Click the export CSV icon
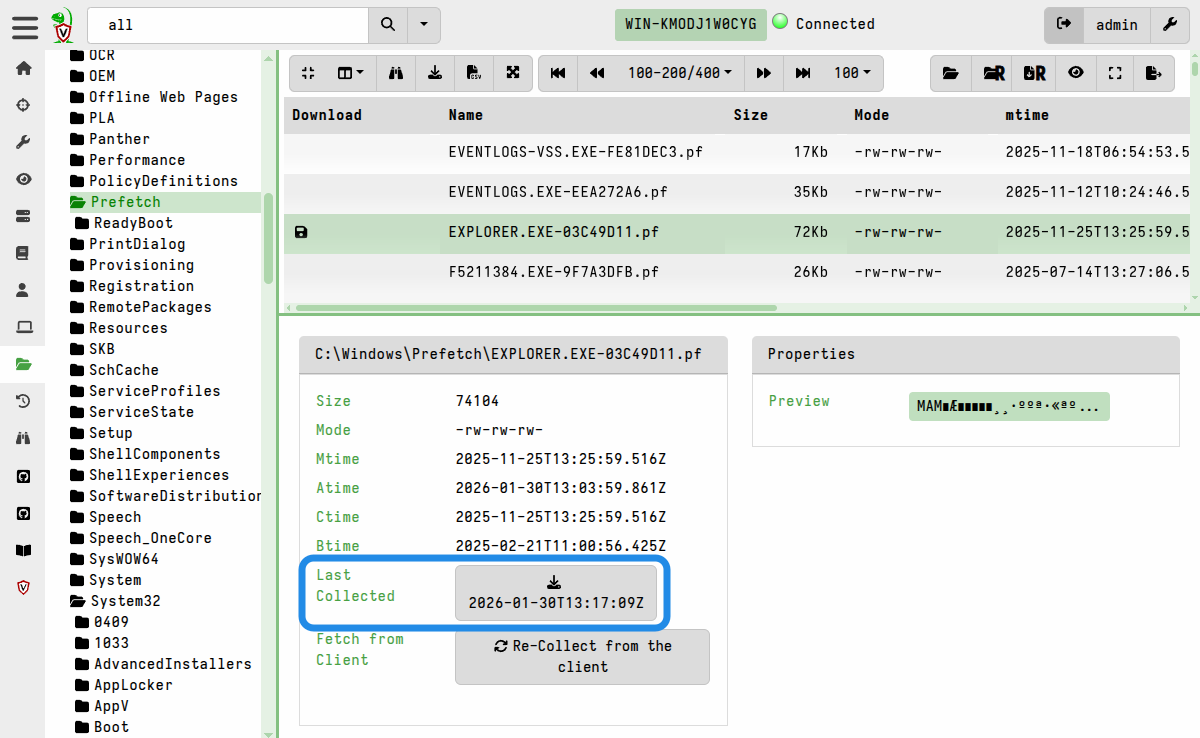The height and width of the screenshot is (738, 1200). (473, 73)
